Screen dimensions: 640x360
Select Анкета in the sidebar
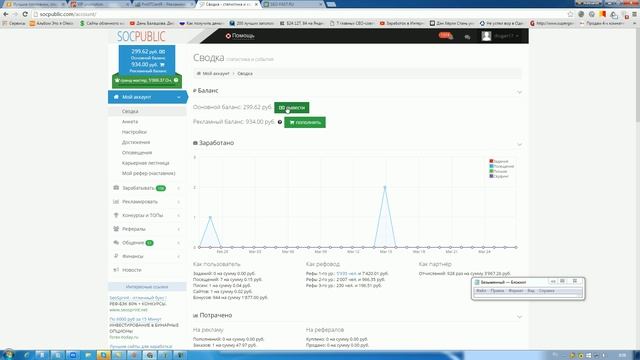click(130, 122)
